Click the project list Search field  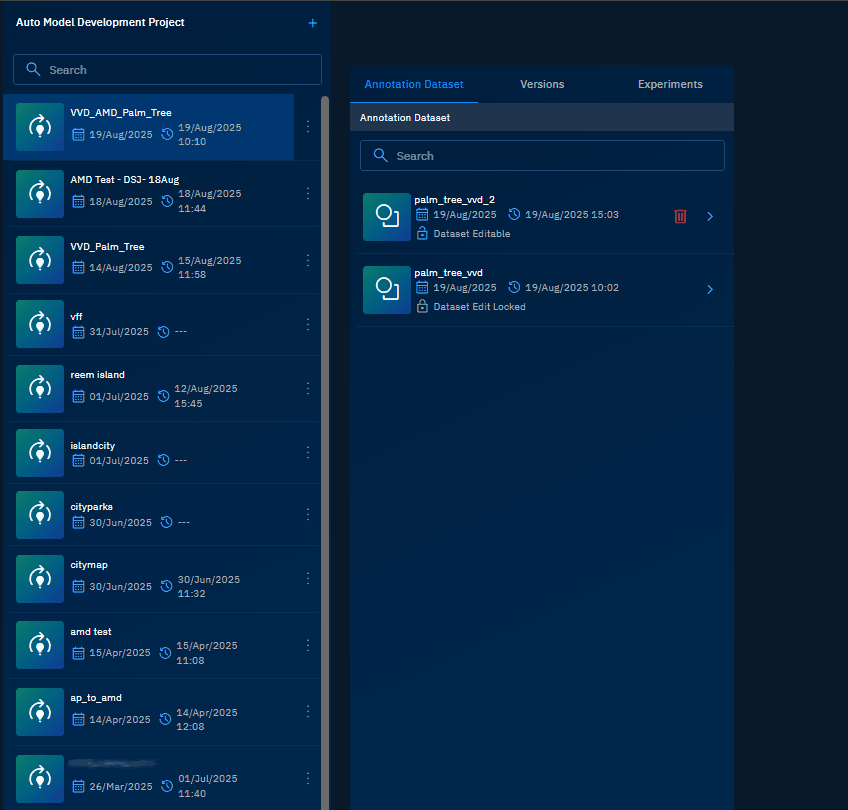point(167,70)
